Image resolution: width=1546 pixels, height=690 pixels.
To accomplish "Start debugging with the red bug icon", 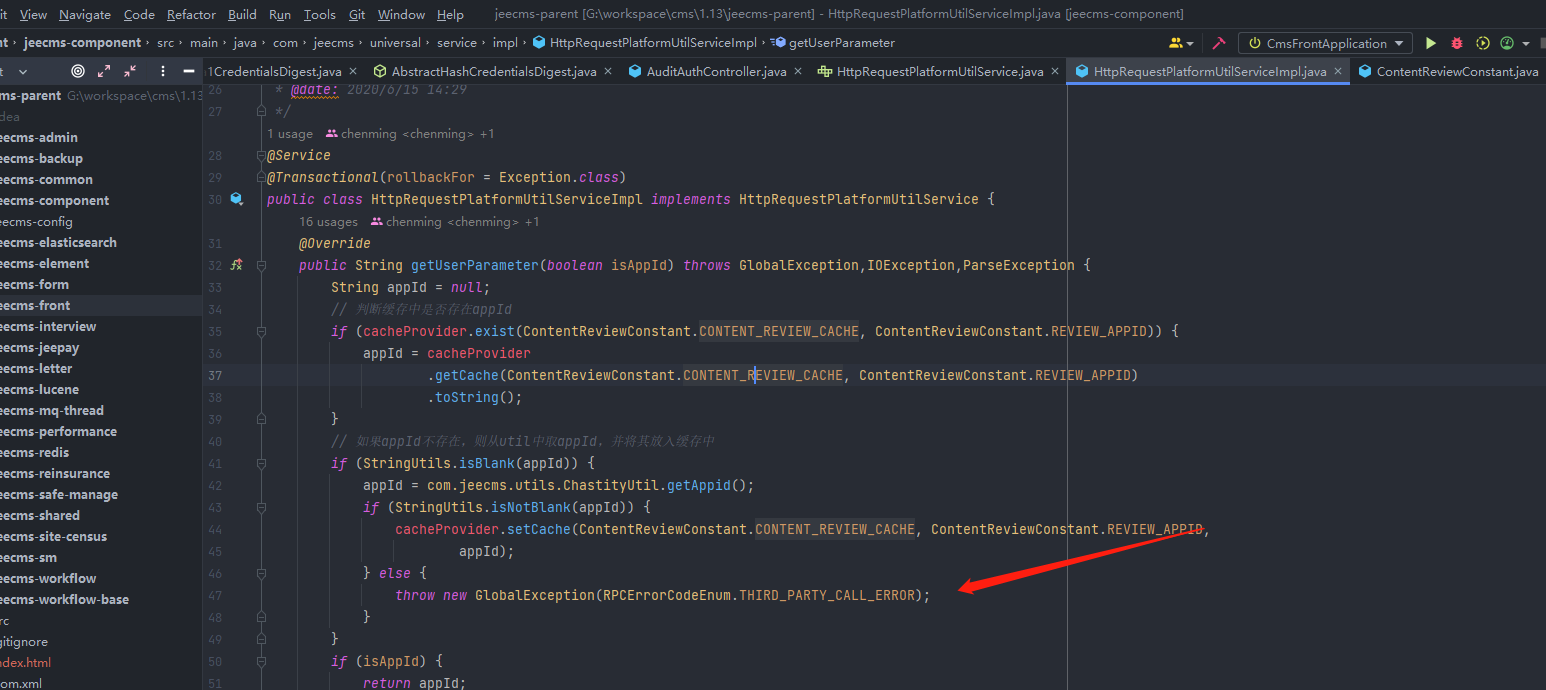I will pos(1457,43).
